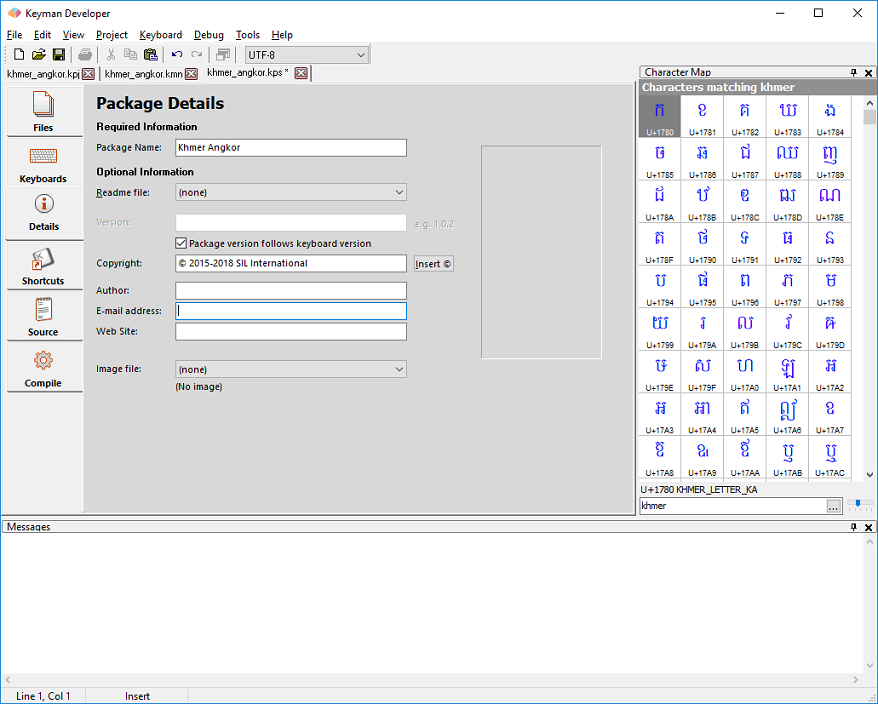This screenshot has width=878, height=704.
Task: Click the E-mail address field
Action: coord(291,311)
